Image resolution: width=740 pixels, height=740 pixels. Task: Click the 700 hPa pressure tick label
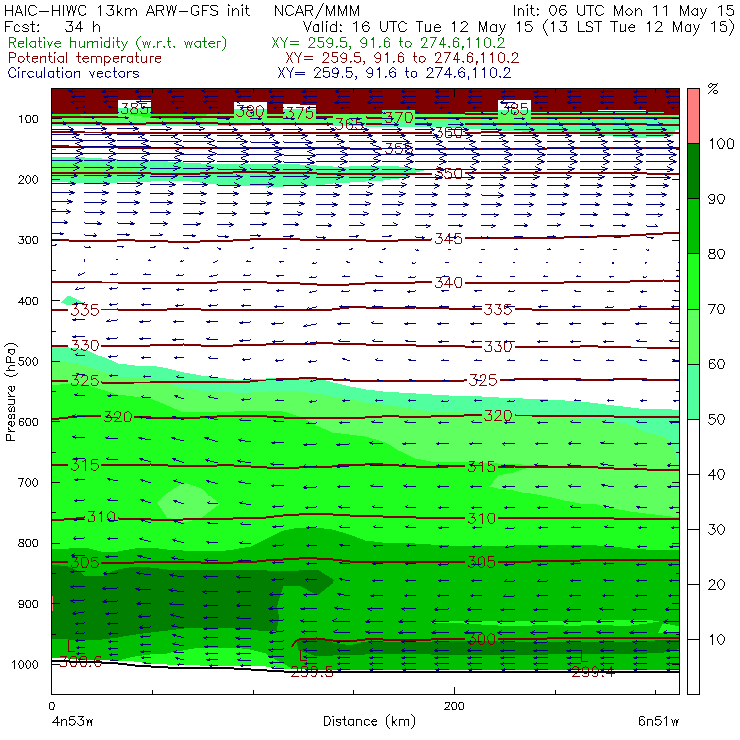coord(28,482)
